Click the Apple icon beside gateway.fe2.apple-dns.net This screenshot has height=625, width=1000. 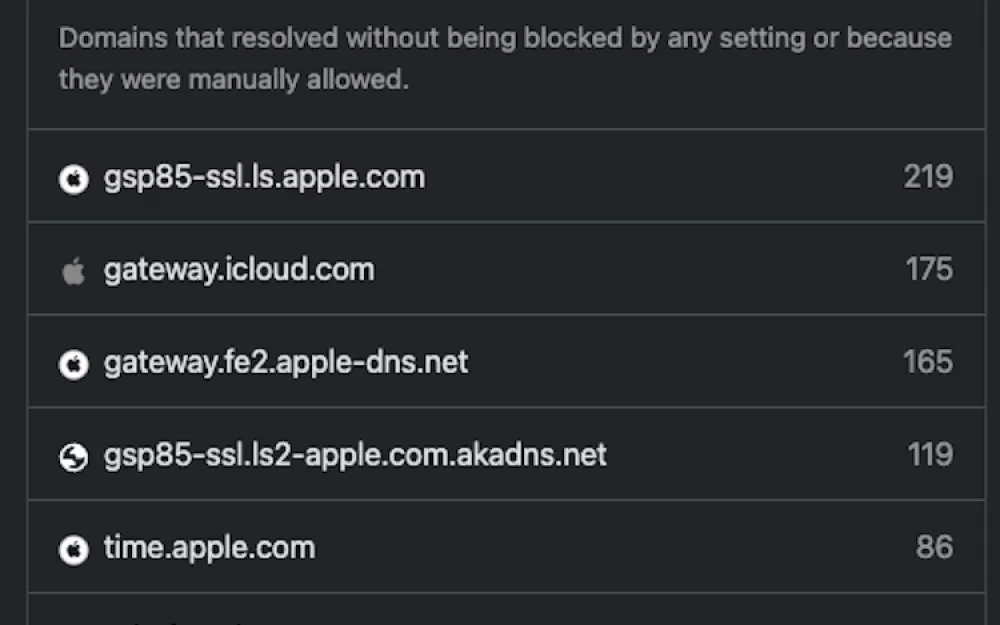pyautogui.click(x=74, y=364)
